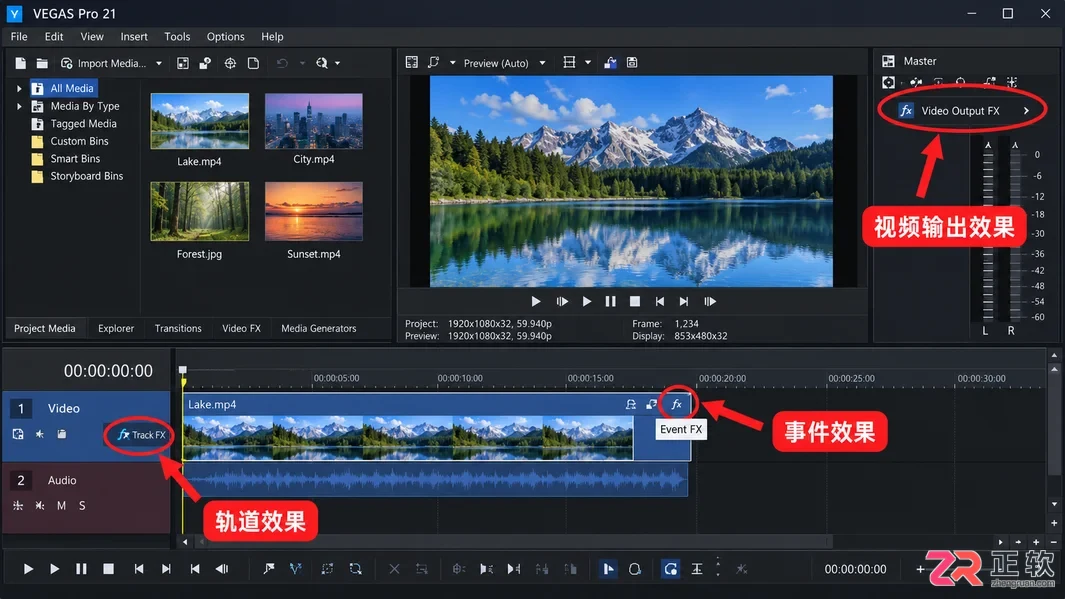Image resolution: width=1065 pixels, height=599 pixels.
Task: Click the Import Media button
Action: tap(103, 63)
